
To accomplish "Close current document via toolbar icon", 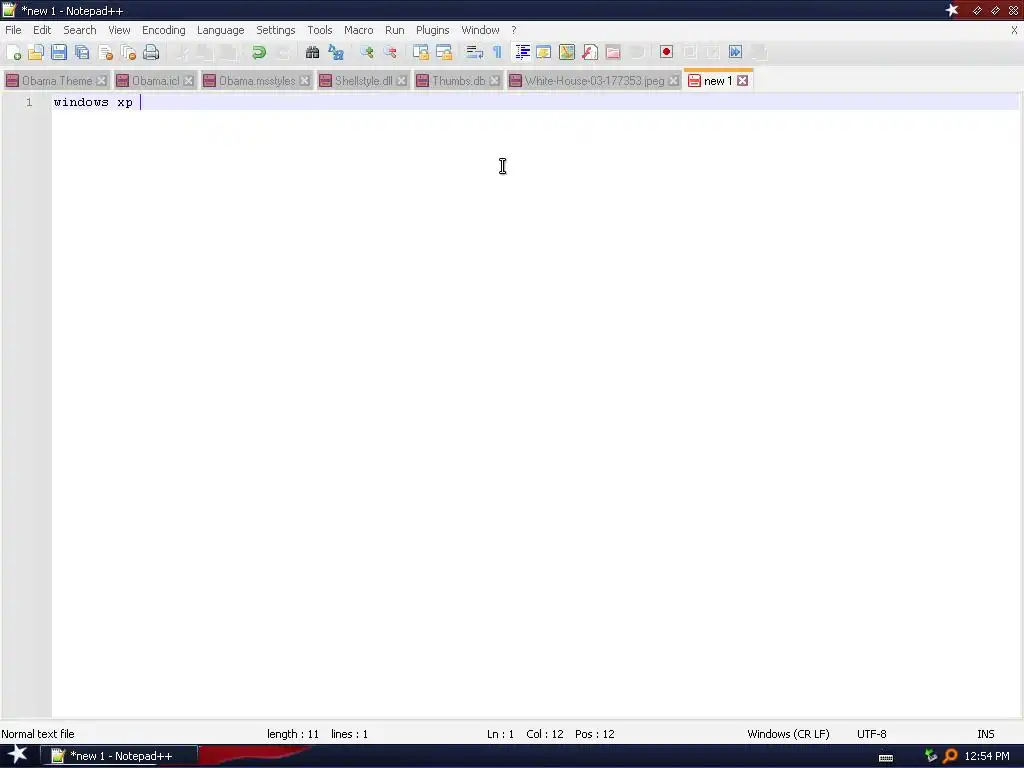I will click(105, 52).
